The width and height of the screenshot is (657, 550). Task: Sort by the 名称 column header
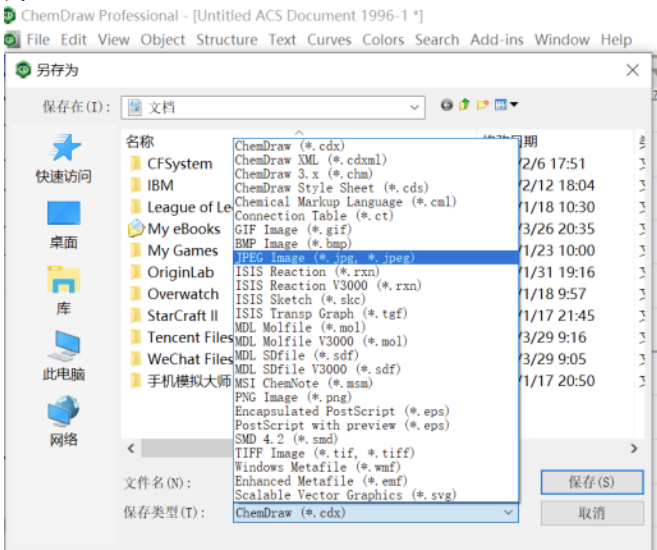tap(140, 142)
